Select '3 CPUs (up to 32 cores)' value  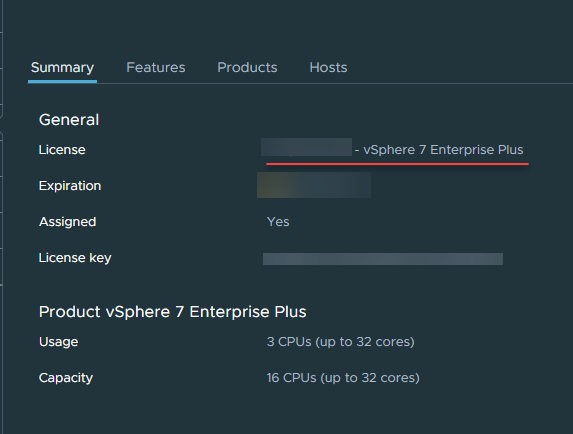341,342
